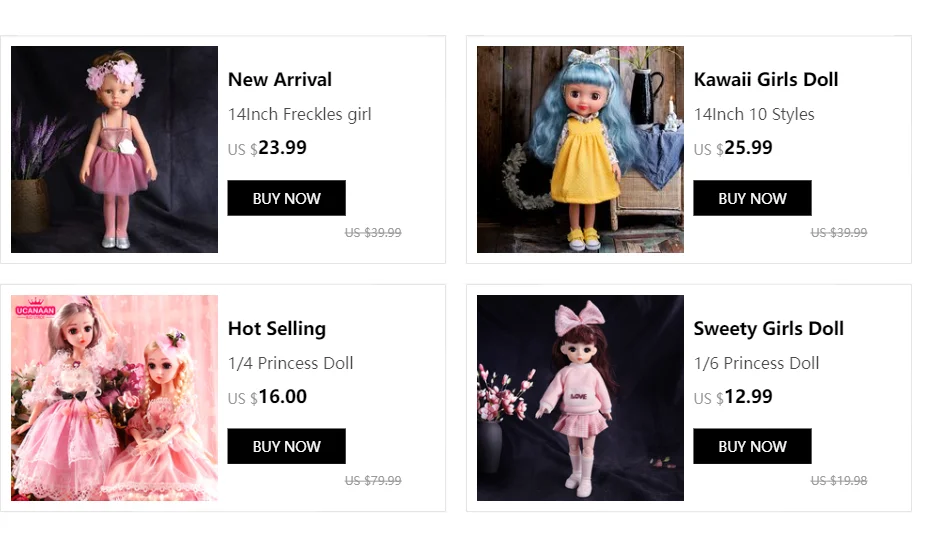Click the UCANAAN brand logo

(34, 308)
